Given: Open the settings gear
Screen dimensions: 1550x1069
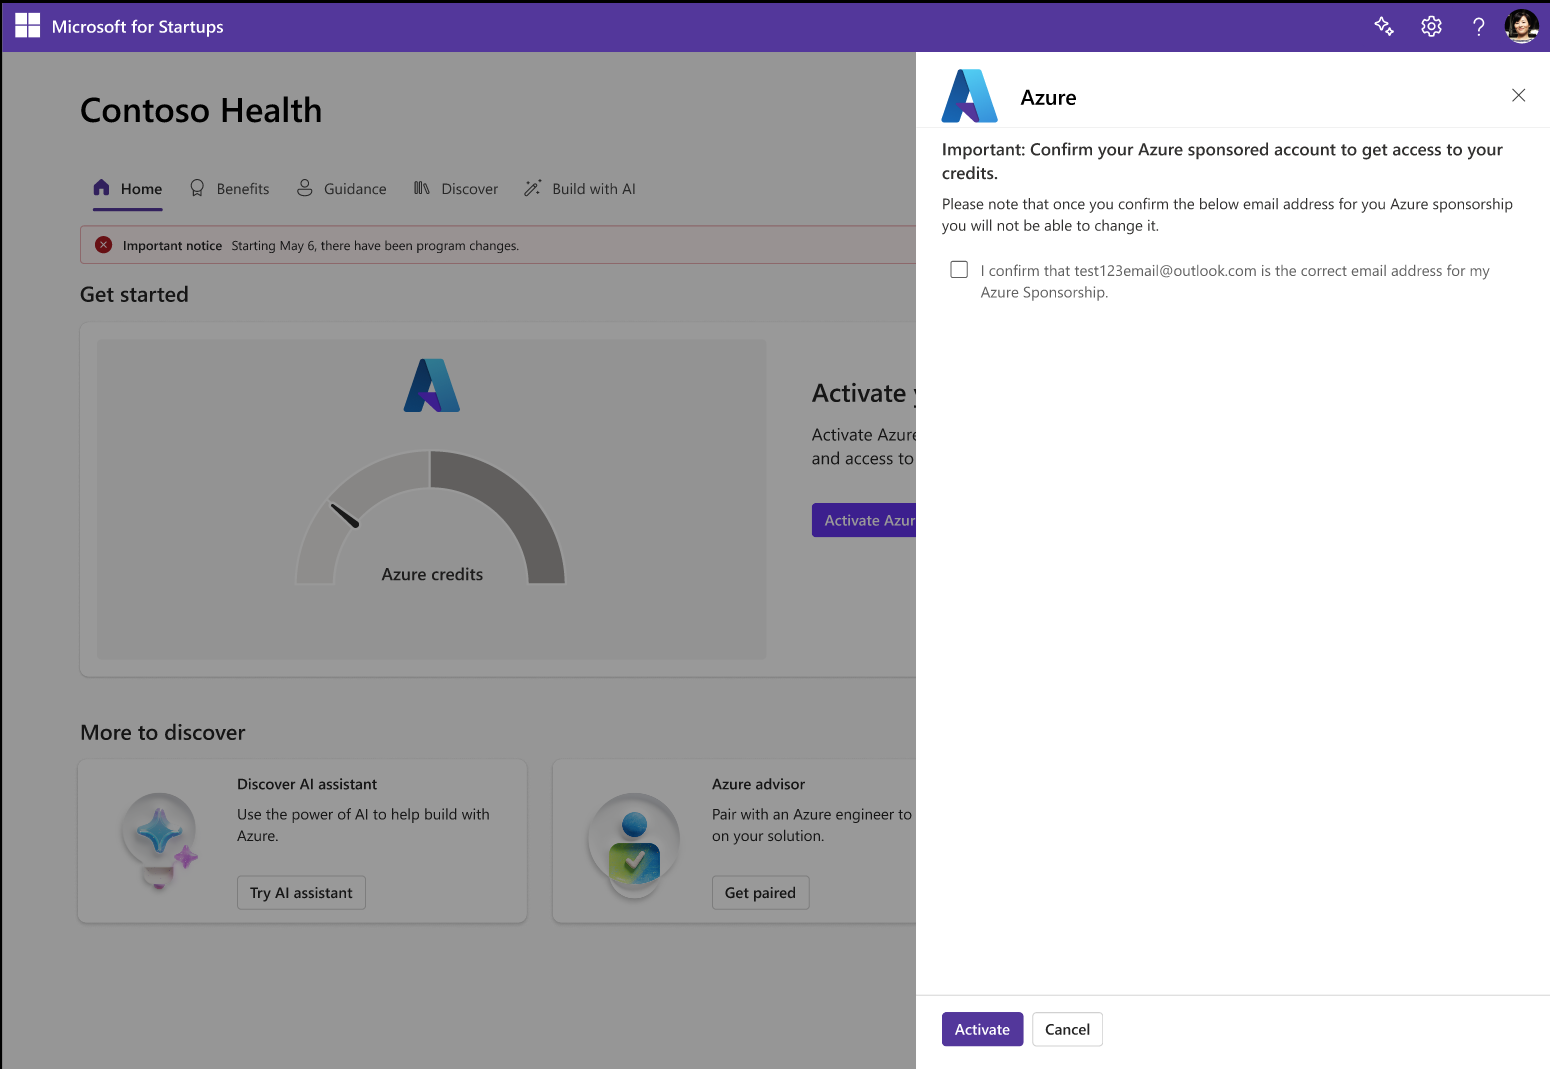Looking at the screenshot, I should click(x=1430, y=26).
